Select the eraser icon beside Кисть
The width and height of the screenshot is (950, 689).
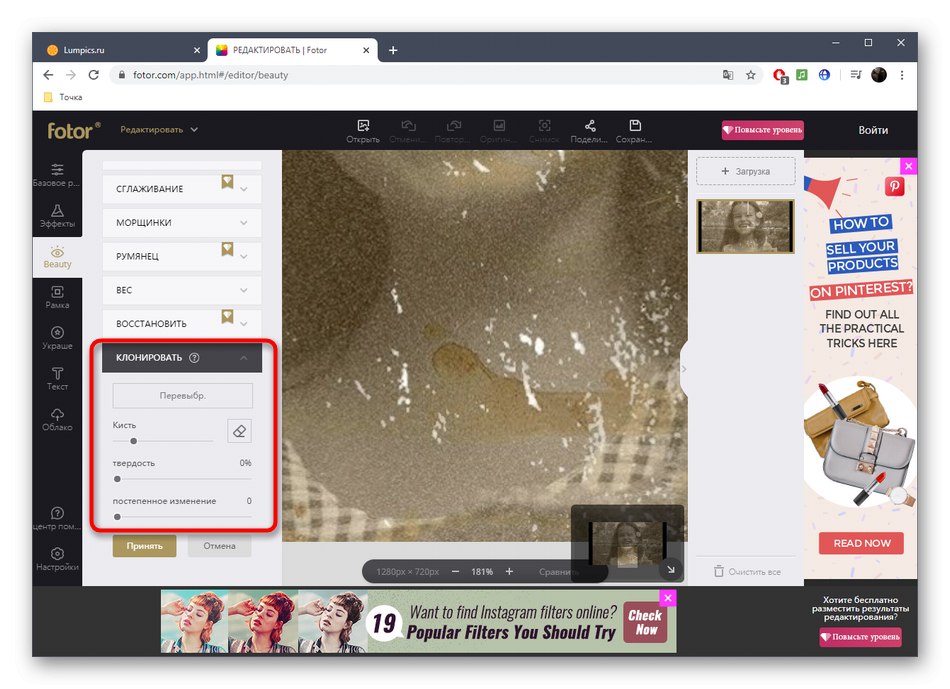tap(239, 431)
